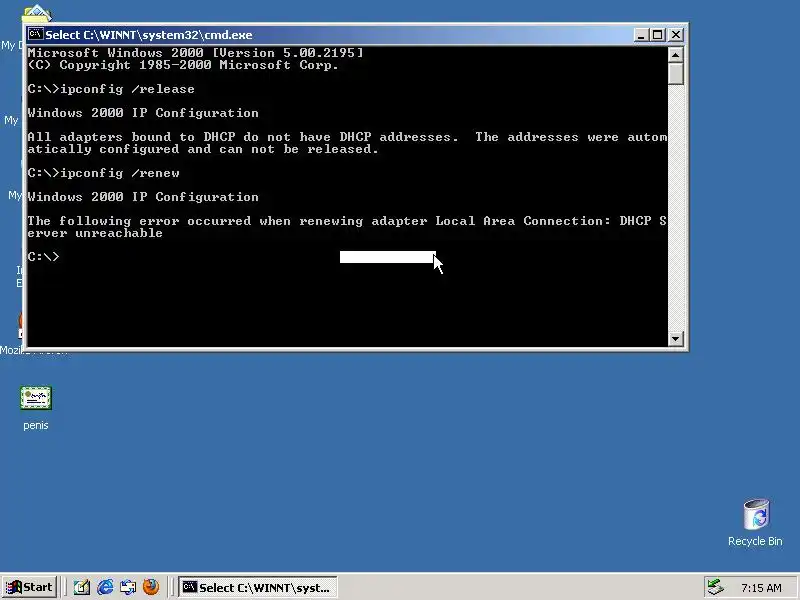Open the Start menu

coord(29,587)
